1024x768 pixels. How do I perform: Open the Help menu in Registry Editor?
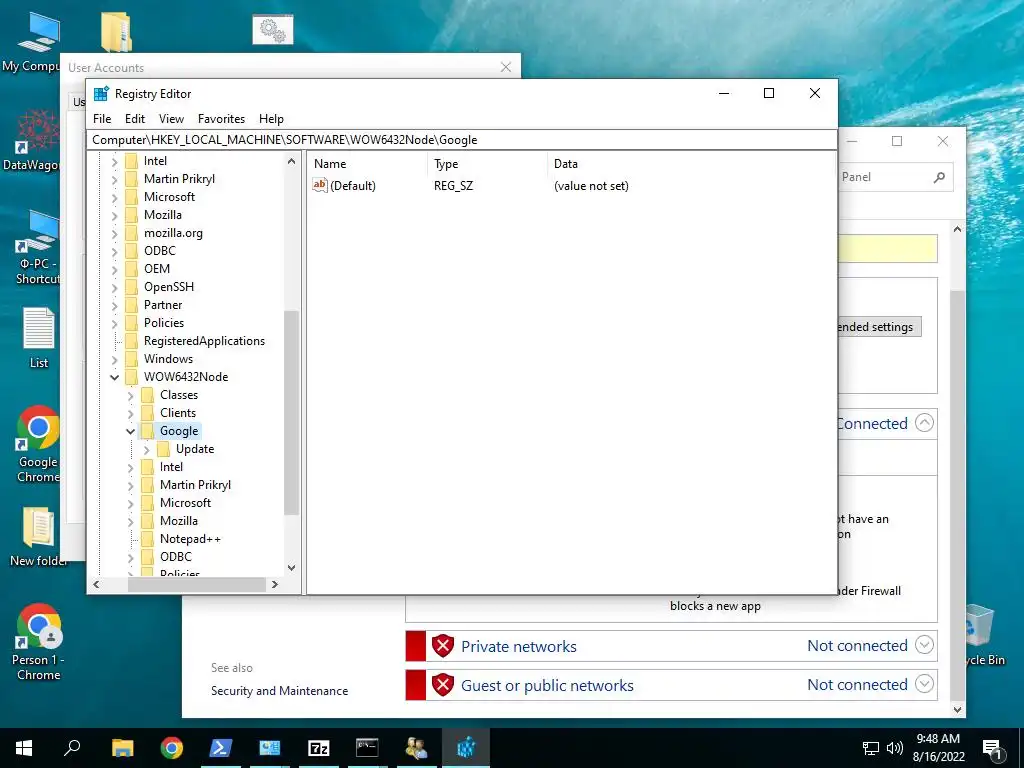(x=271, y=119)
